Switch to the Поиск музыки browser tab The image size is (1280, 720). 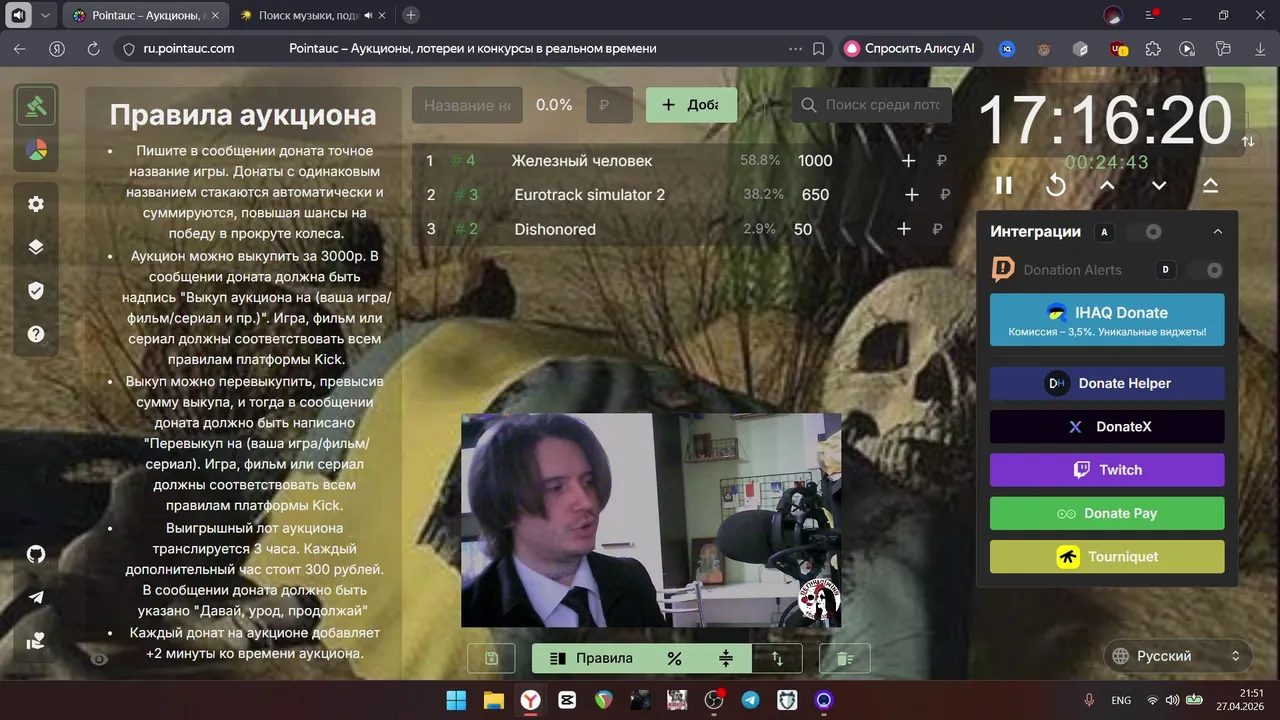click(x=313, y=15)
